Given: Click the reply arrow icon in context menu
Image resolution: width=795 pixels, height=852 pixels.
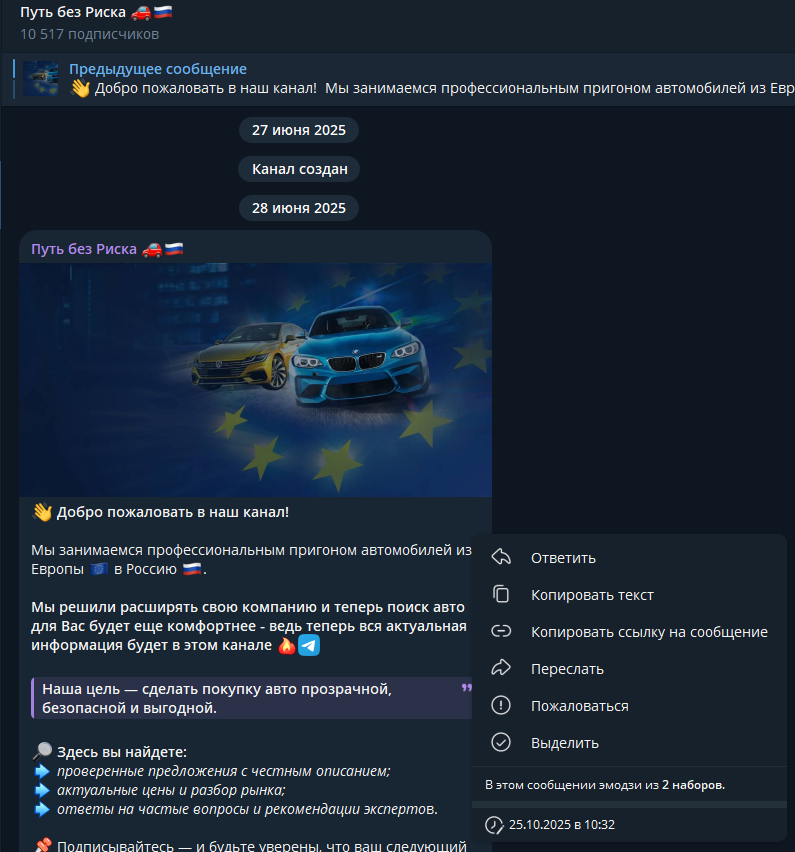Looking at the screenshot, I should coord(501,557).
